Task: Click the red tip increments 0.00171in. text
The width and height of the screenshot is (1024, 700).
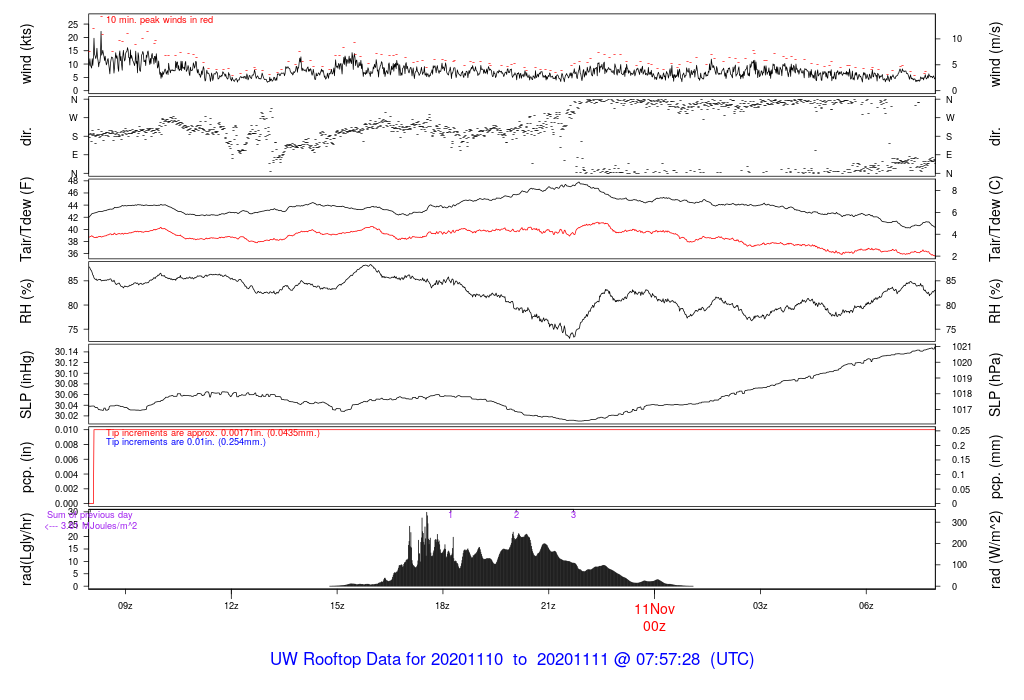Action: pyautogui.click(x=213, y=433)
